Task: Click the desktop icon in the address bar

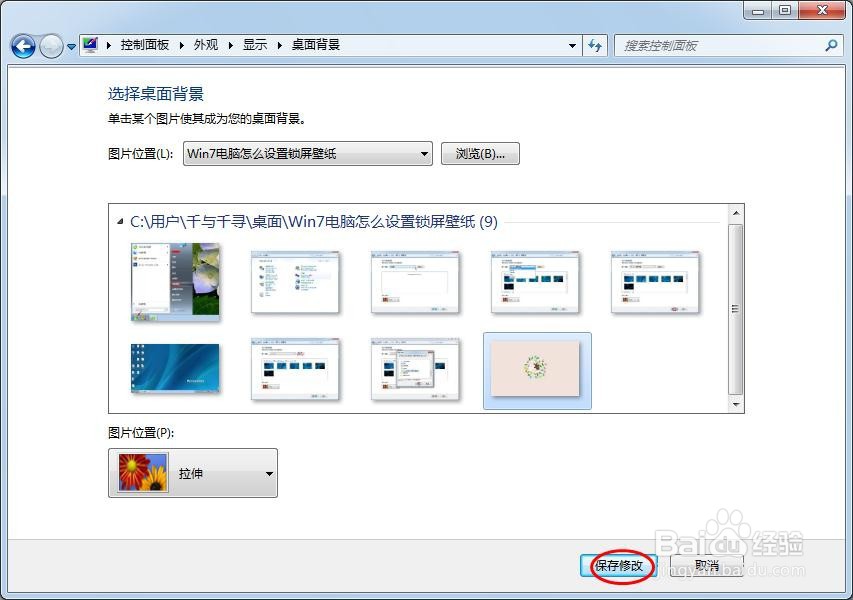Action: pos(88,44)
